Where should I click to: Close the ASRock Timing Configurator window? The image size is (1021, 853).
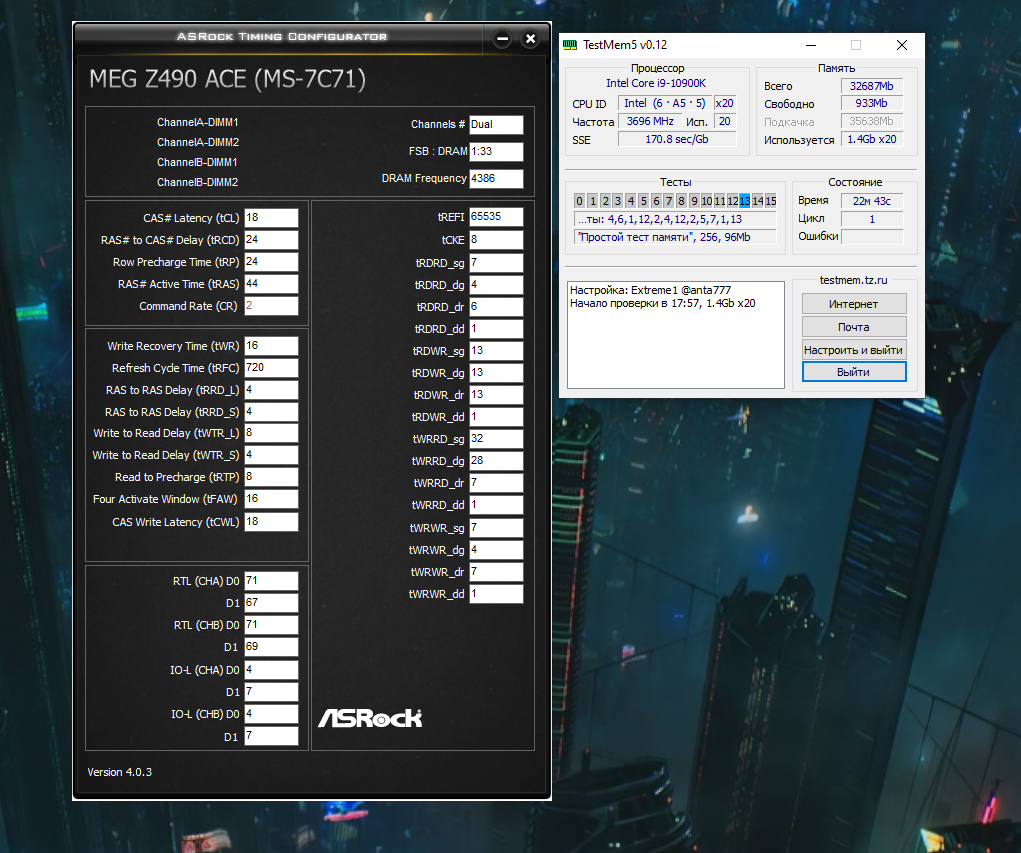click(531, 39)
